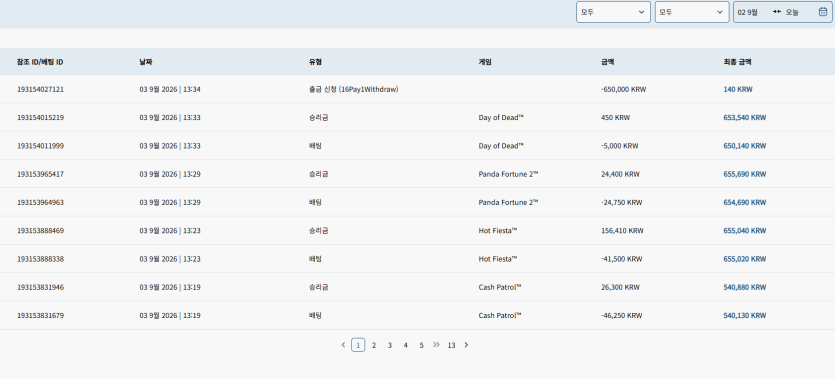Viewport: 835px width, 379px height.
Task: Select reference ID 193154011999
Action: 40,146
